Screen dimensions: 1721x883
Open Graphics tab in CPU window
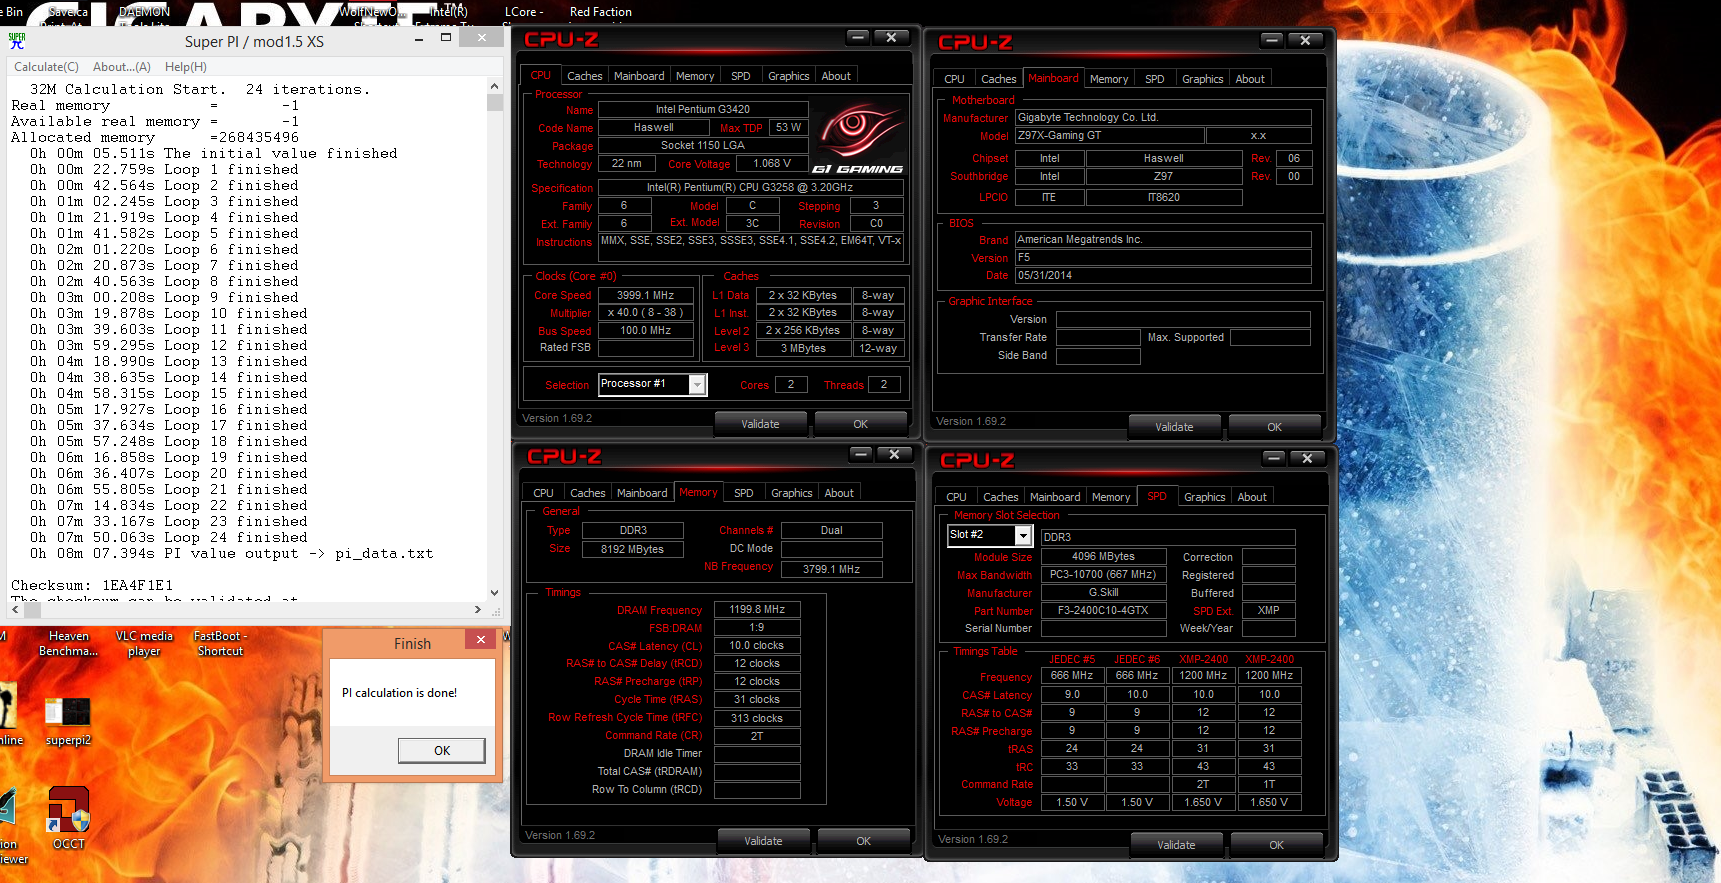coord(789,76)
